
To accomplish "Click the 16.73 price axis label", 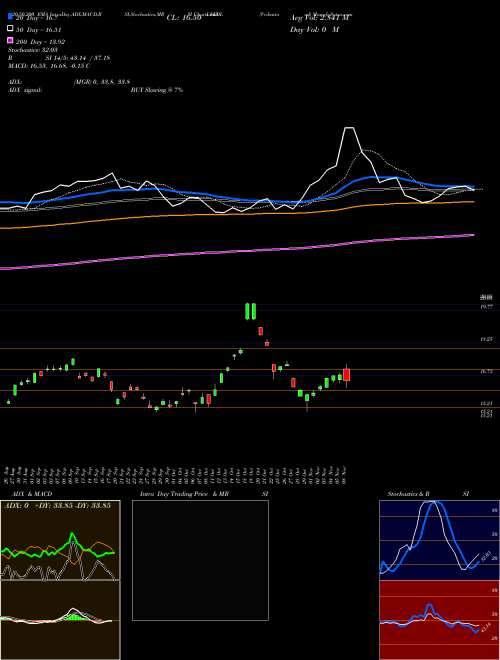I will click(486, 371).
